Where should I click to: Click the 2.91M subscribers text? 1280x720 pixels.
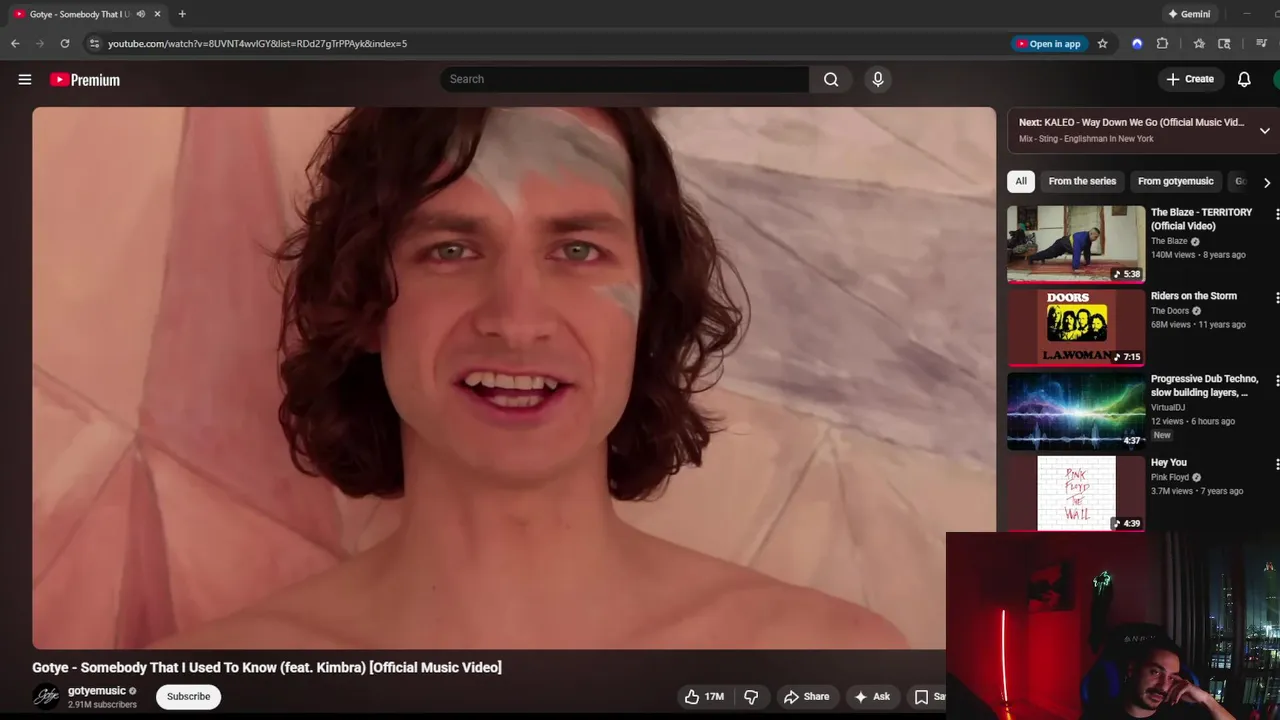102,705
